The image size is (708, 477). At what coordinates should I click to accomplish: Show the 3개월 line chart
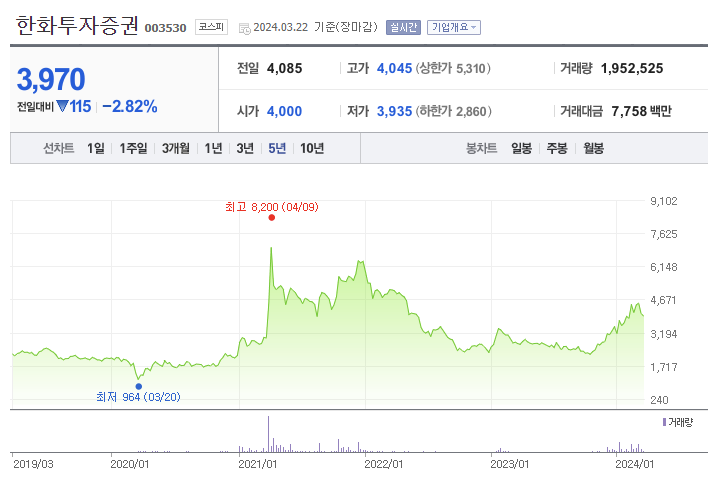(x=176, y=148)
